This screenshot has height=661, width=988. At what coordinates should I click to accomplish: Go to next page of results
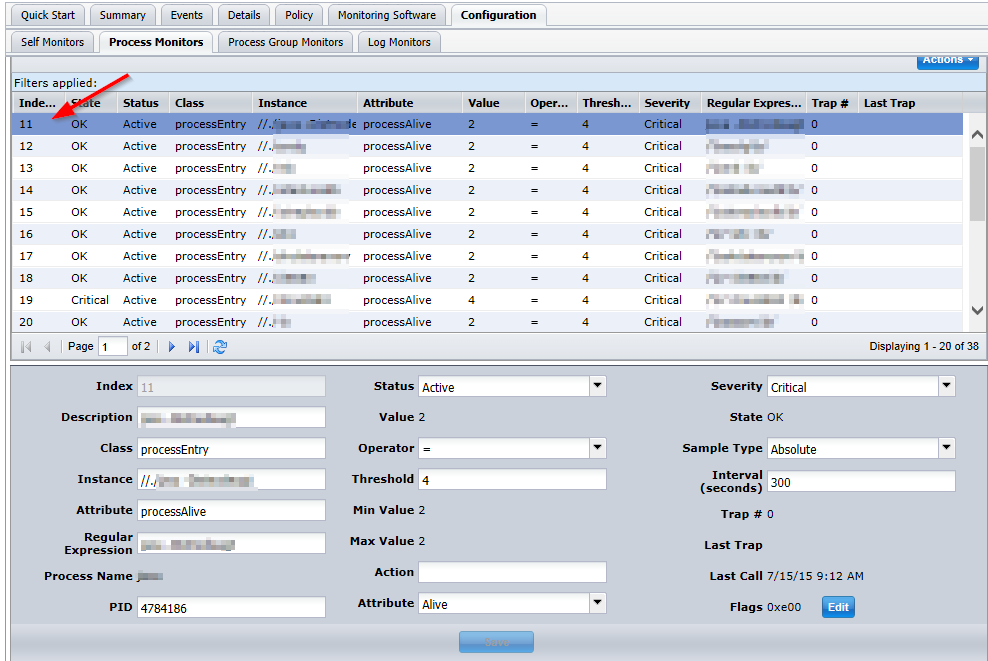pos(171,347)
